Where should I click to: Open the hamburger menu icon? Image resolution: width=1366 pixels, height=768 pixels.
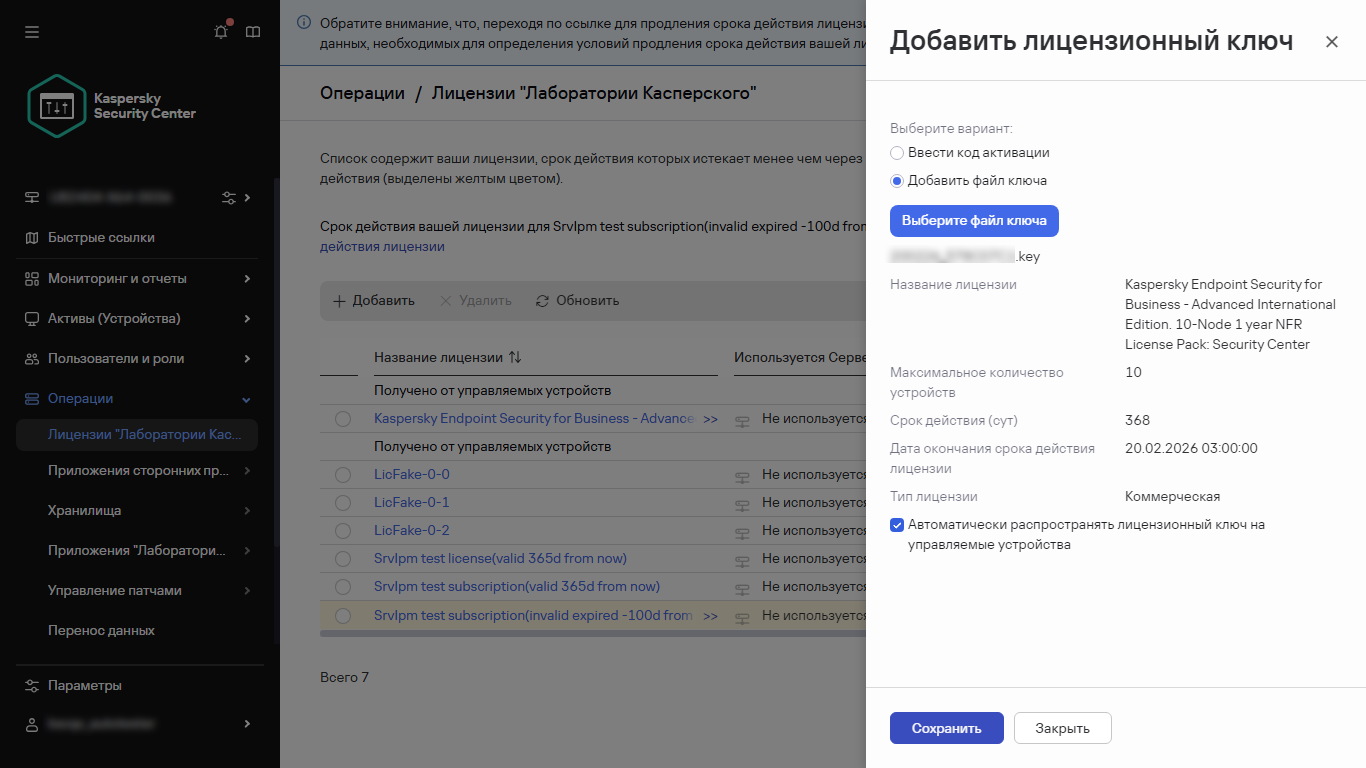31,31
